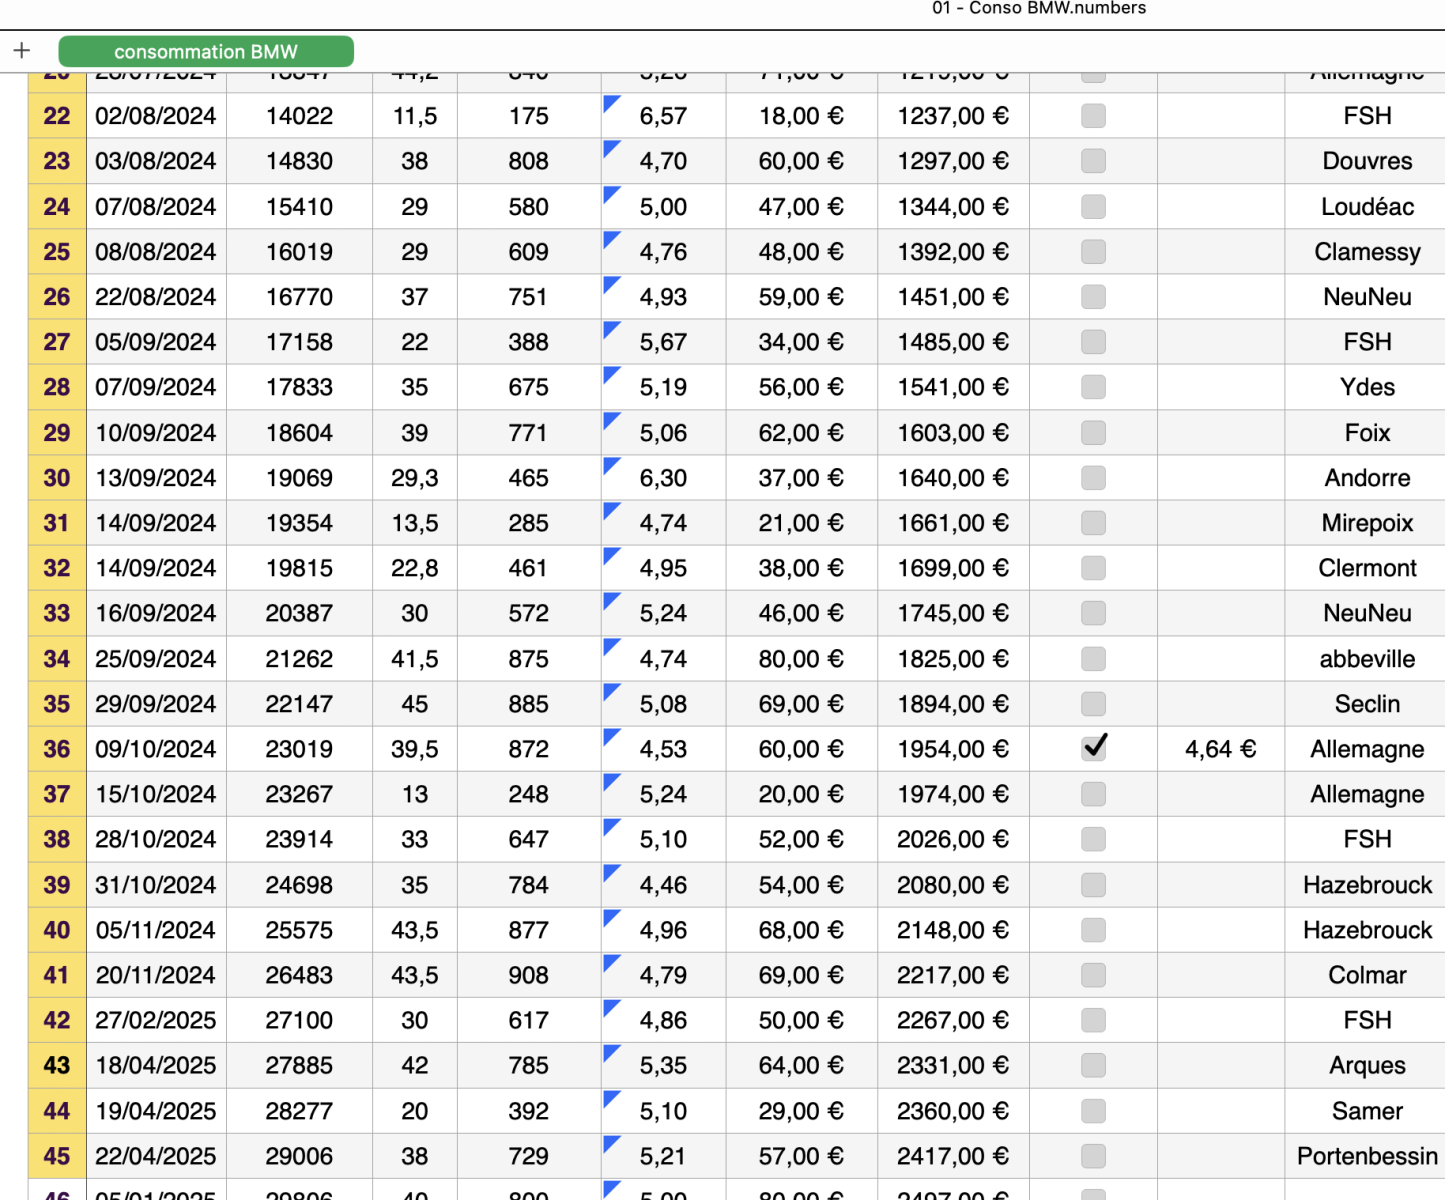Select location cell Foix
The height and width of the screenshot is (1200, 1445).
tap(1367, 433)
